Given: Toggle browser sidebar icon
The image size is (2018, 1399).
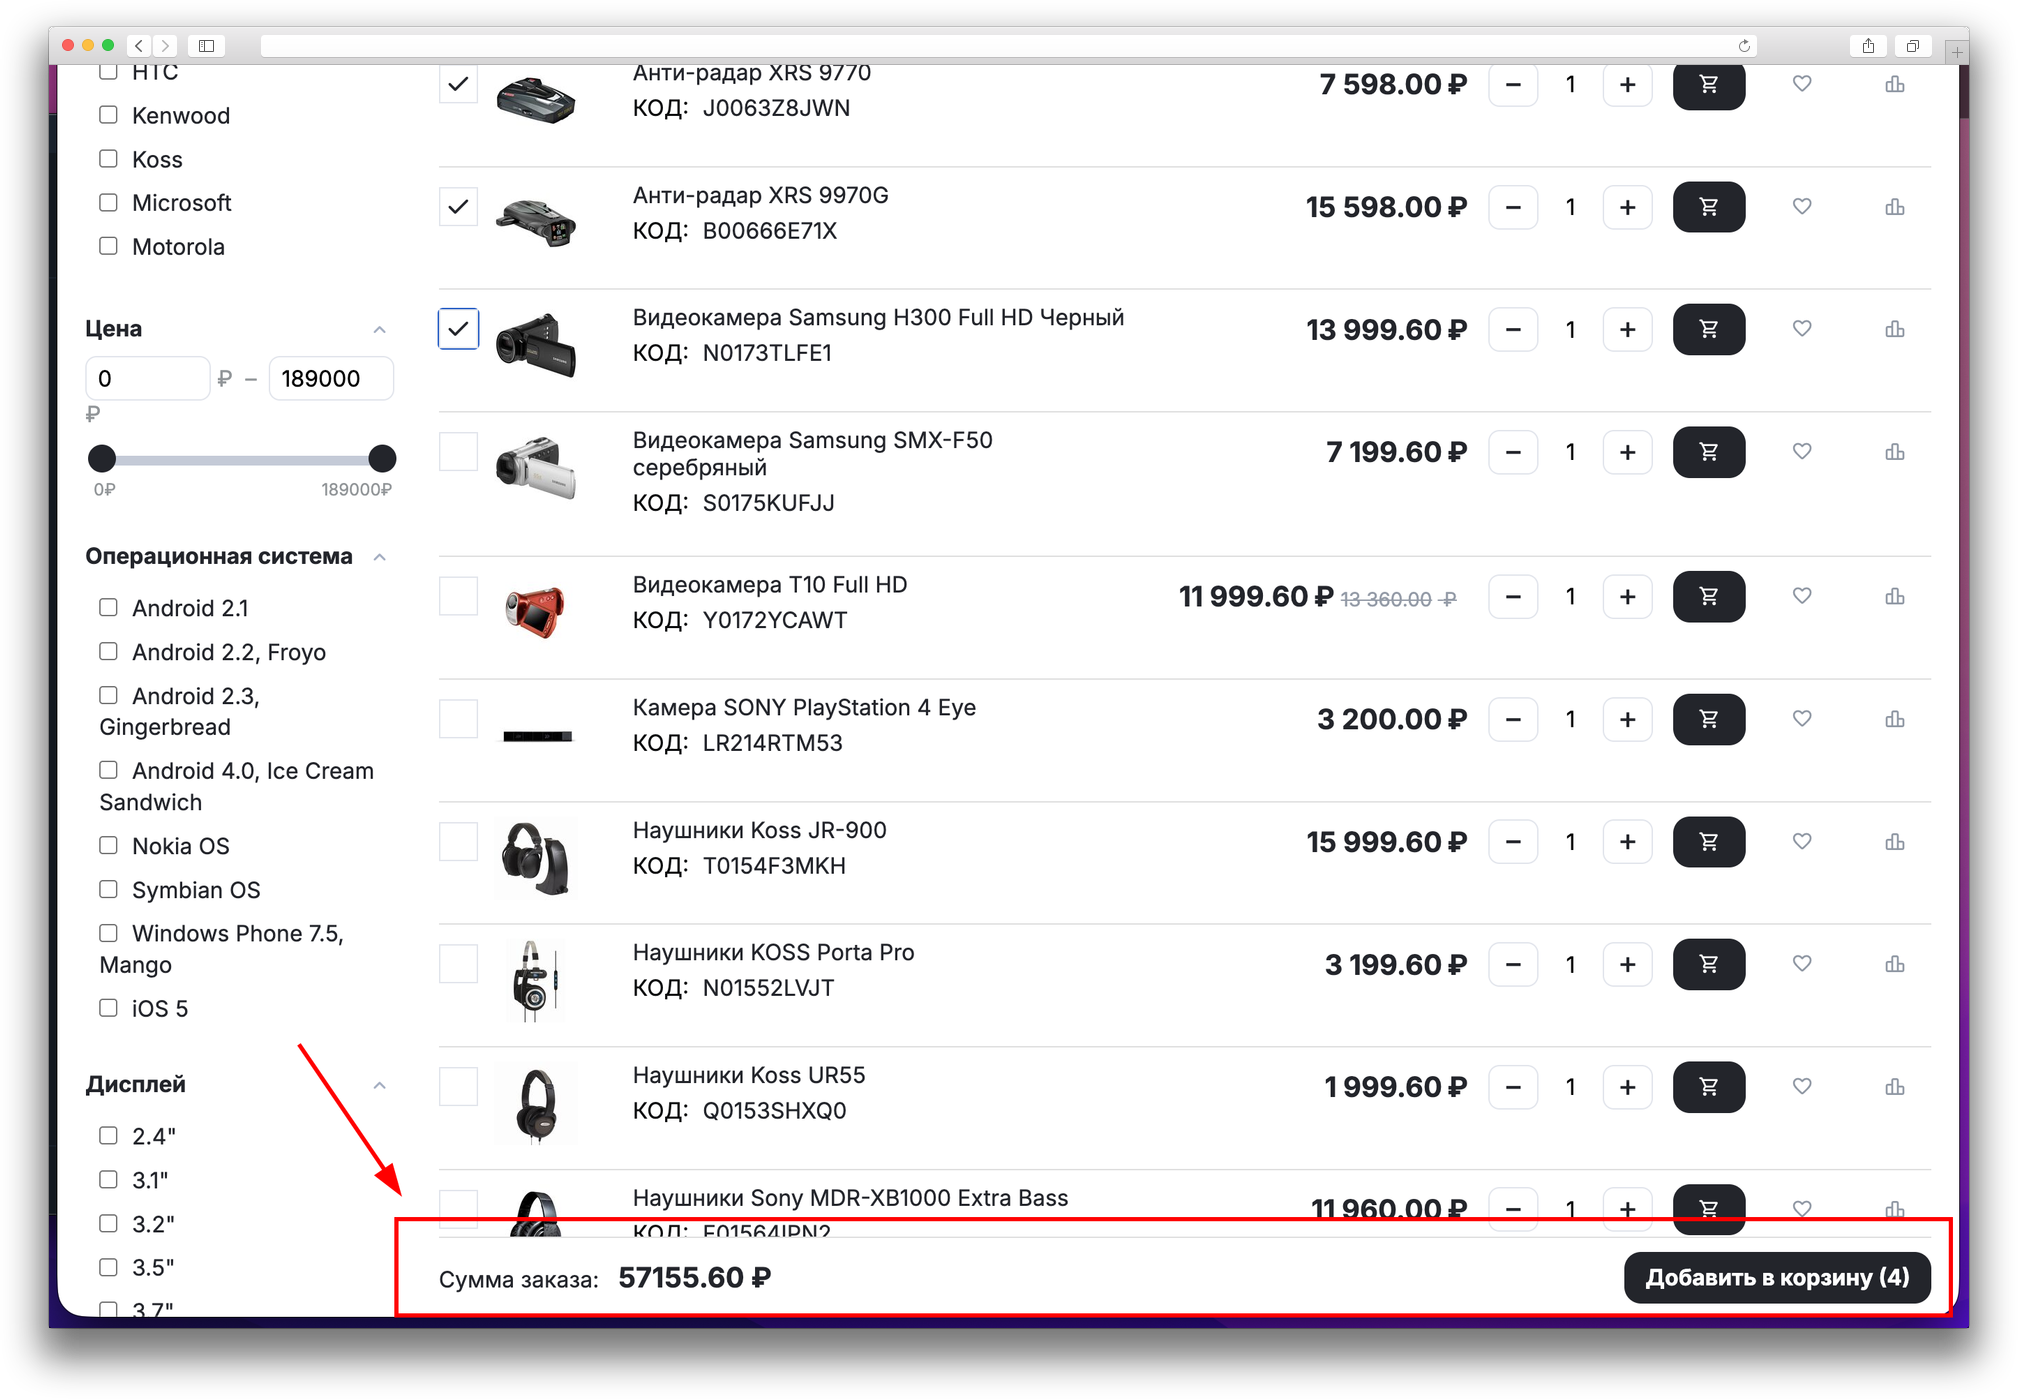Looking at the screenshot, I should coord(206,46).
